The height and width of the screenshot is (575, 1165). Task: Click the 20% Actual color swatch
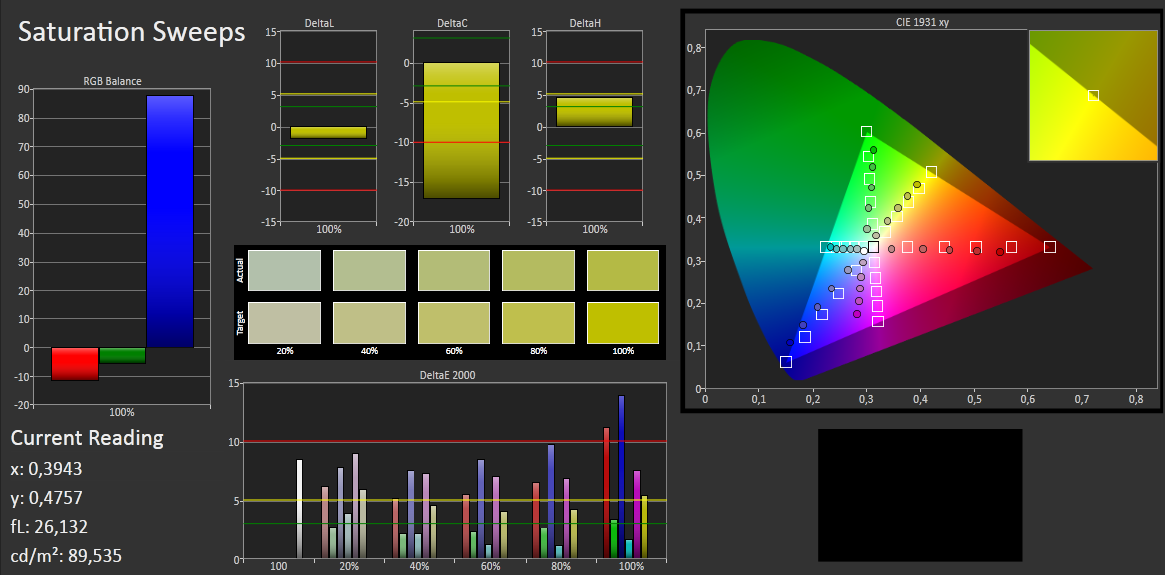point(284,270)
